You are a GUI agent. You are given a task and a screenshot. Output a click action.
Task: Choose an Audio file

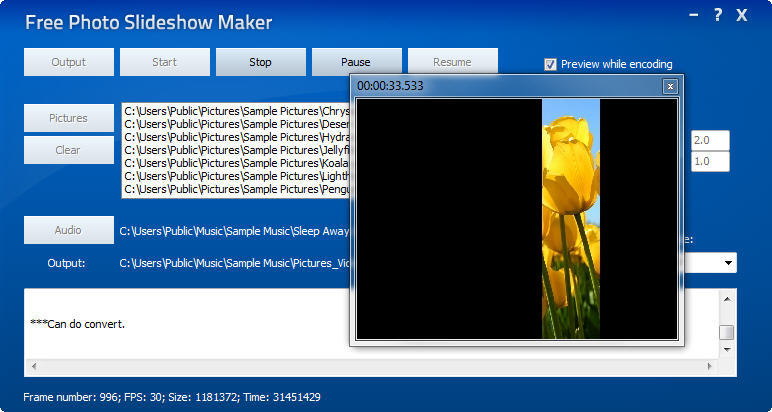pos(69,230)
